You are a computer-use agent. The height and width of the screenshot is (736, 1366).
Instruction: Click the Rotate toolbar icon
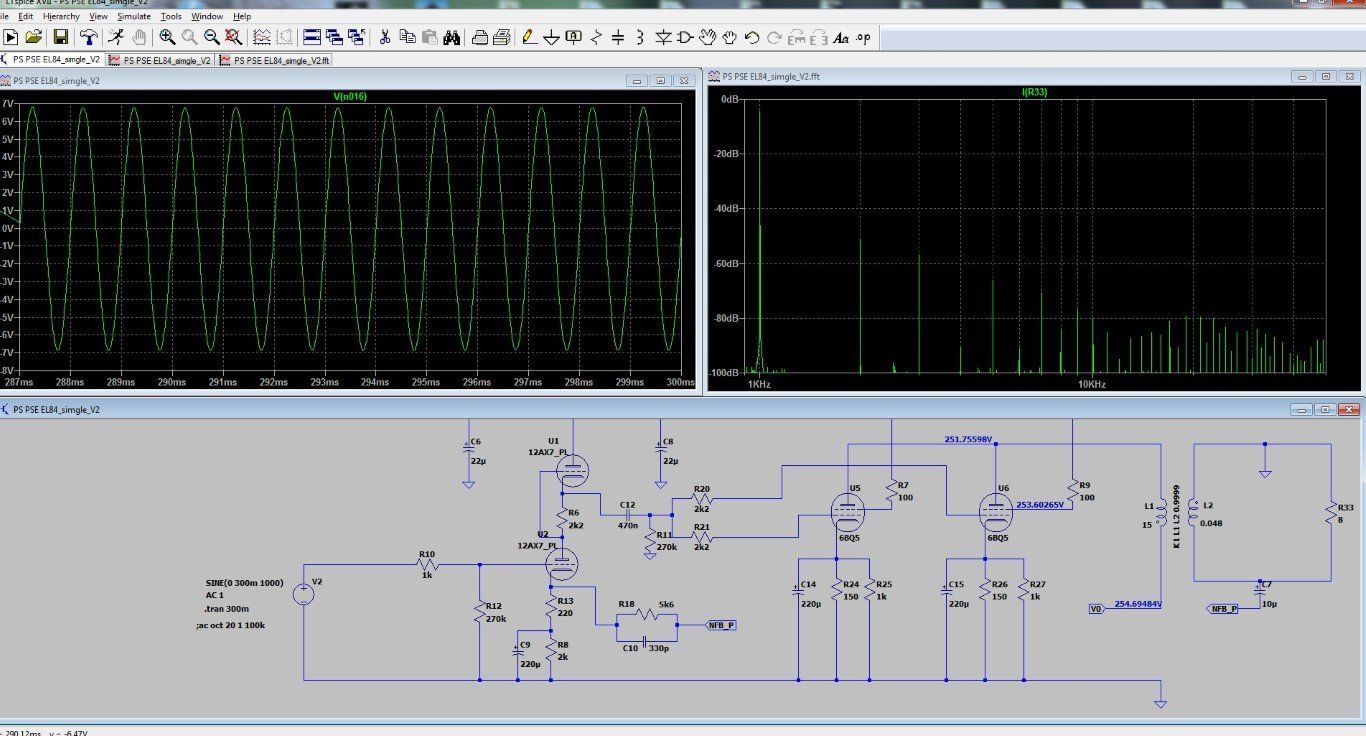coord(797,37)
